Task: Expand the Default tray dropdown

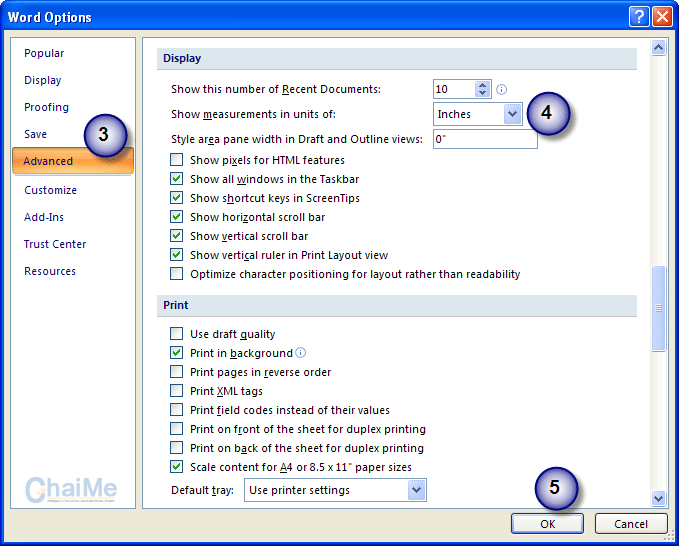Action: [x=416, y=490]
